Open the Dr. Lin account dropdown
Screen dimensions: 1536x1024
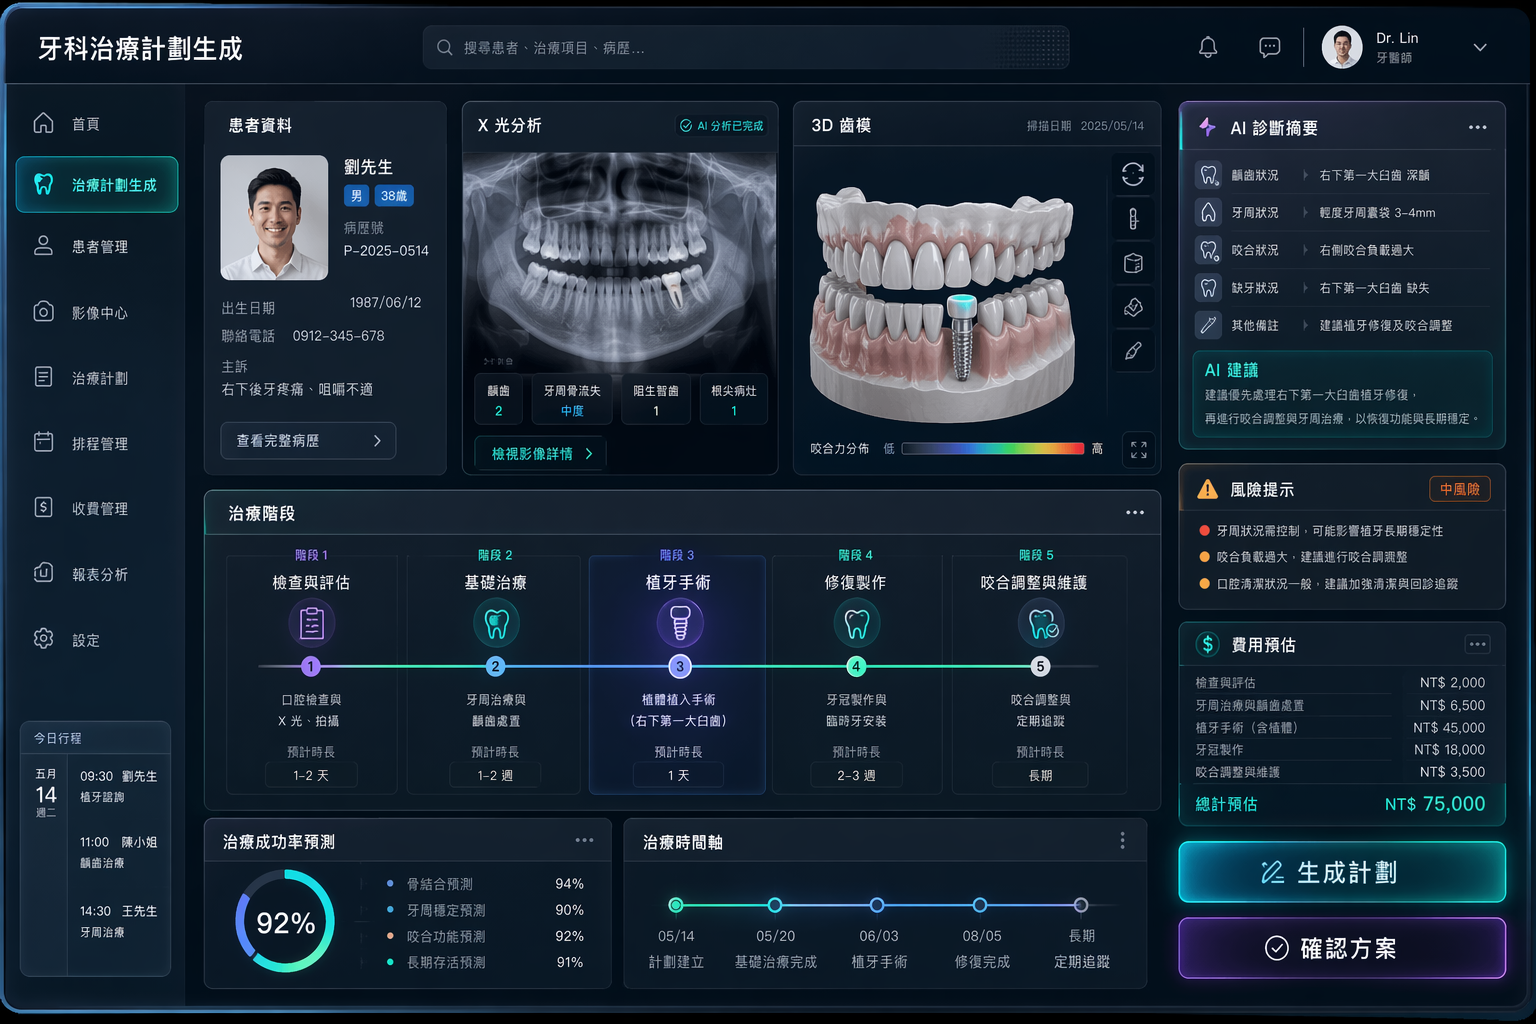(x=1479, y=47)
